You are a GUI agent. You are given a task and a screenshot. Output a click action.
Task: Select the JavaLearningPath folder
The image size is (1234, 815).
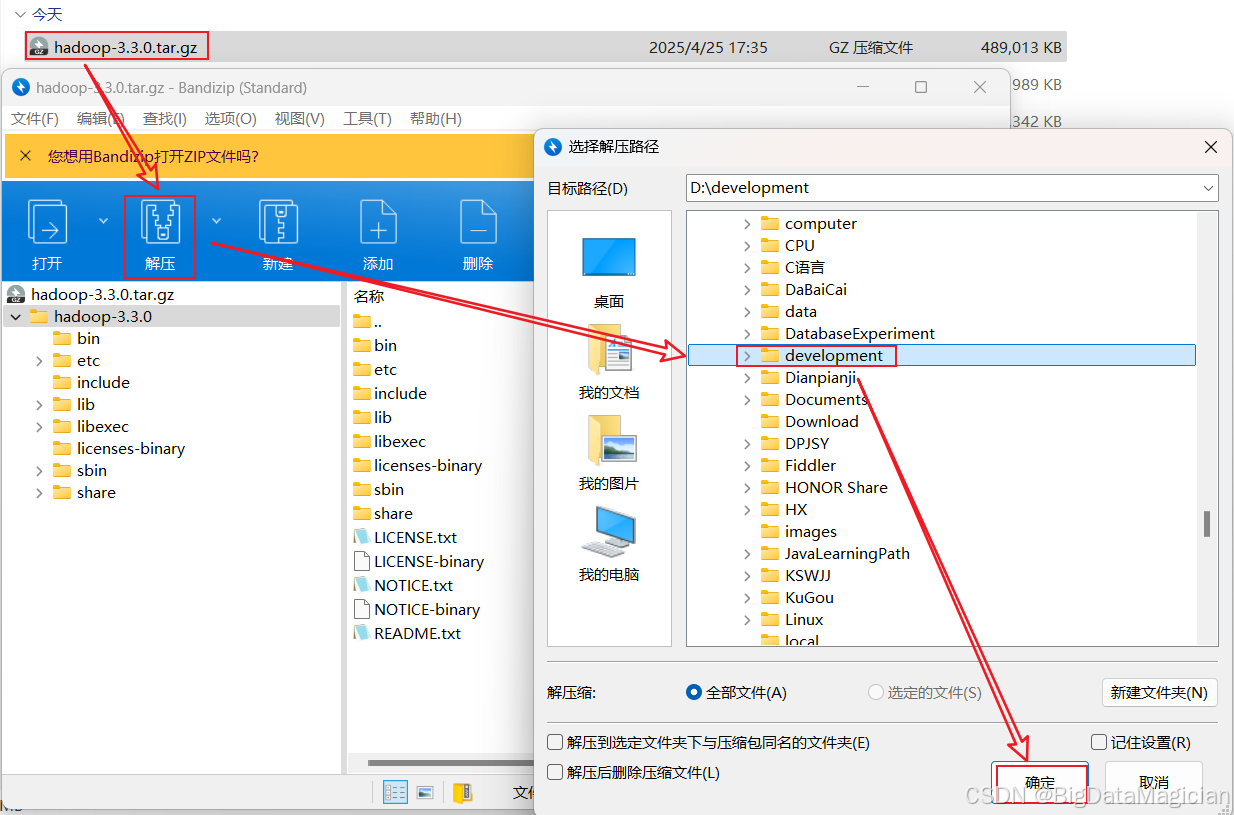pyautogui.click(x=847, y=554)
